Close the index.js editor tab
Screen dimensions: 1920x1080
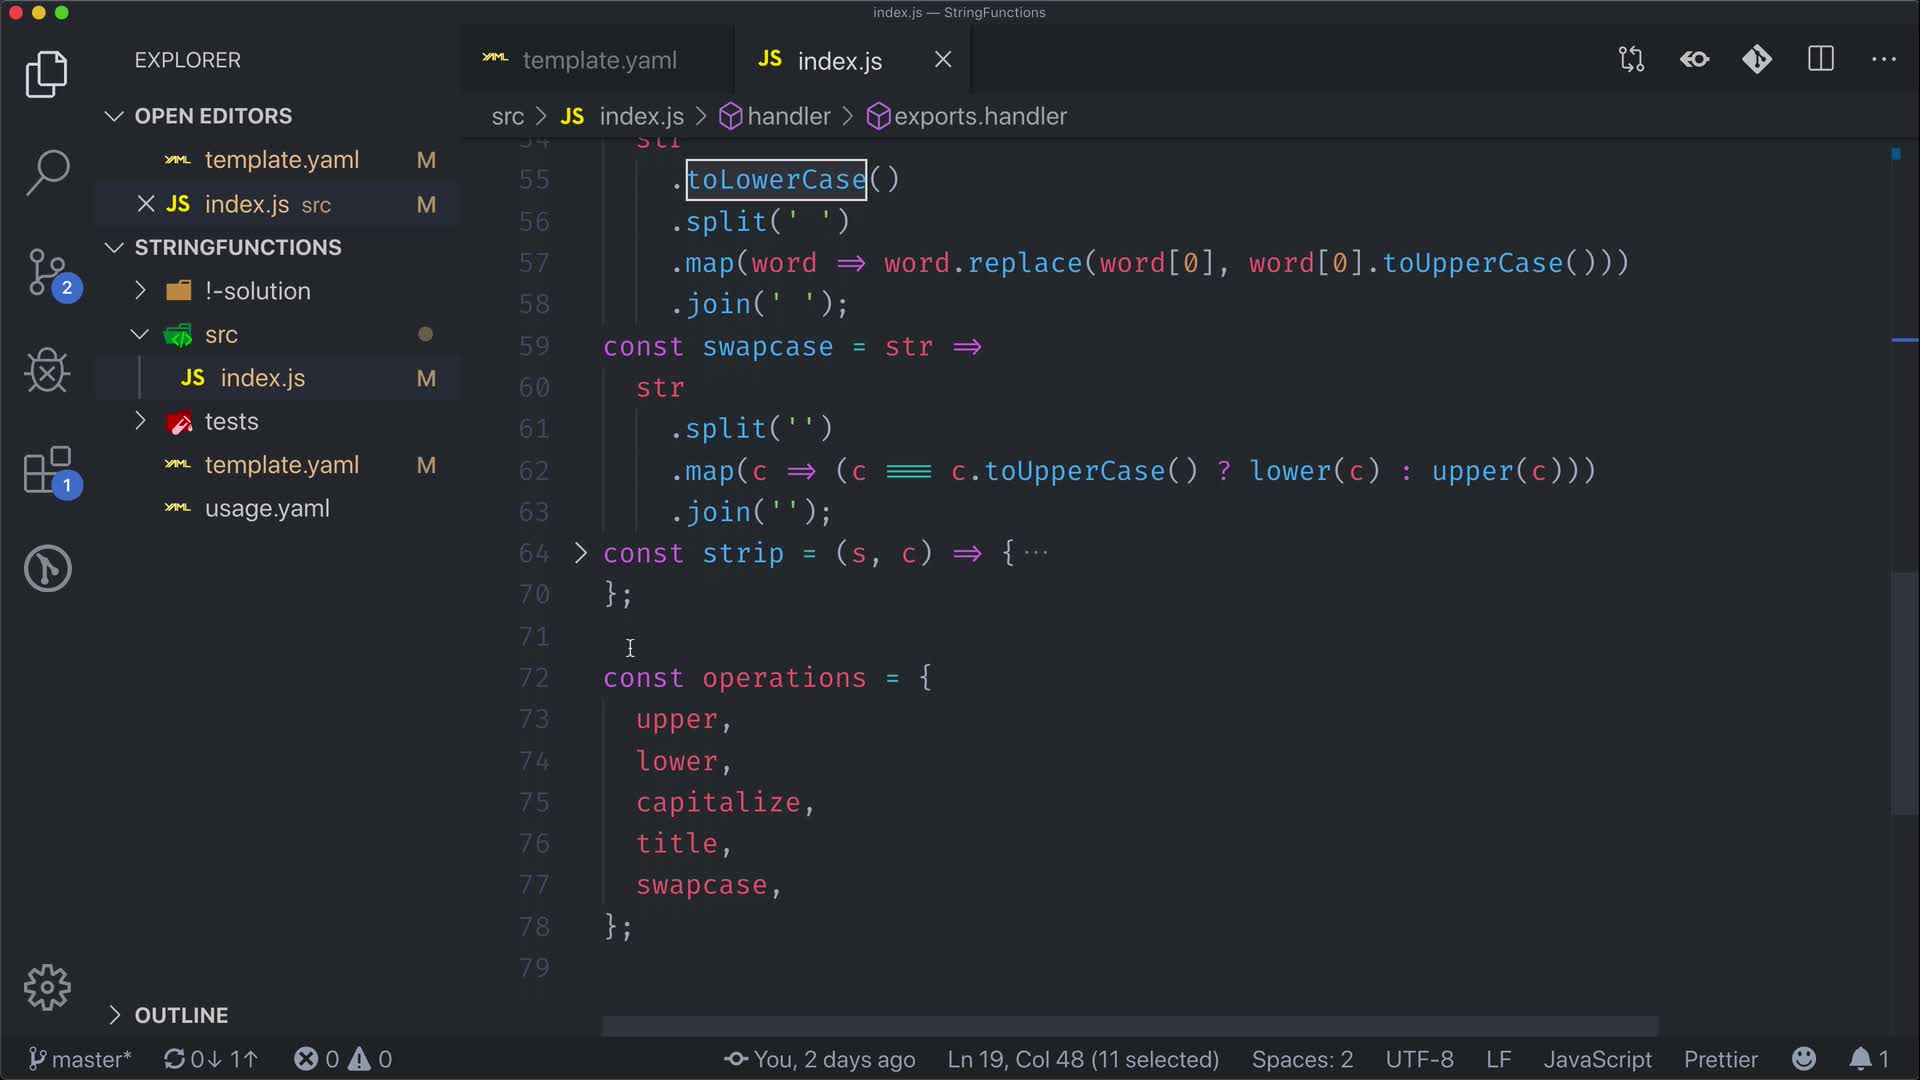pyautogui.click(x=943, y=60)
